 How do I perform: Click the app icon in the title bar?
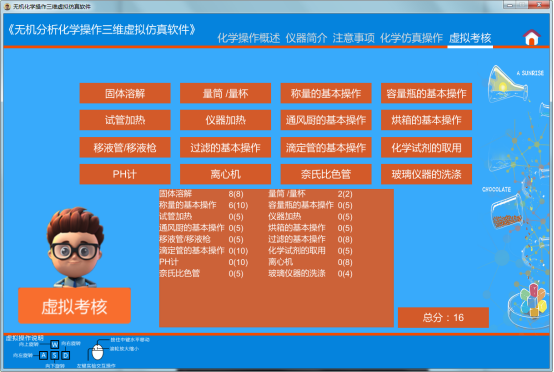tap(7, 6)
